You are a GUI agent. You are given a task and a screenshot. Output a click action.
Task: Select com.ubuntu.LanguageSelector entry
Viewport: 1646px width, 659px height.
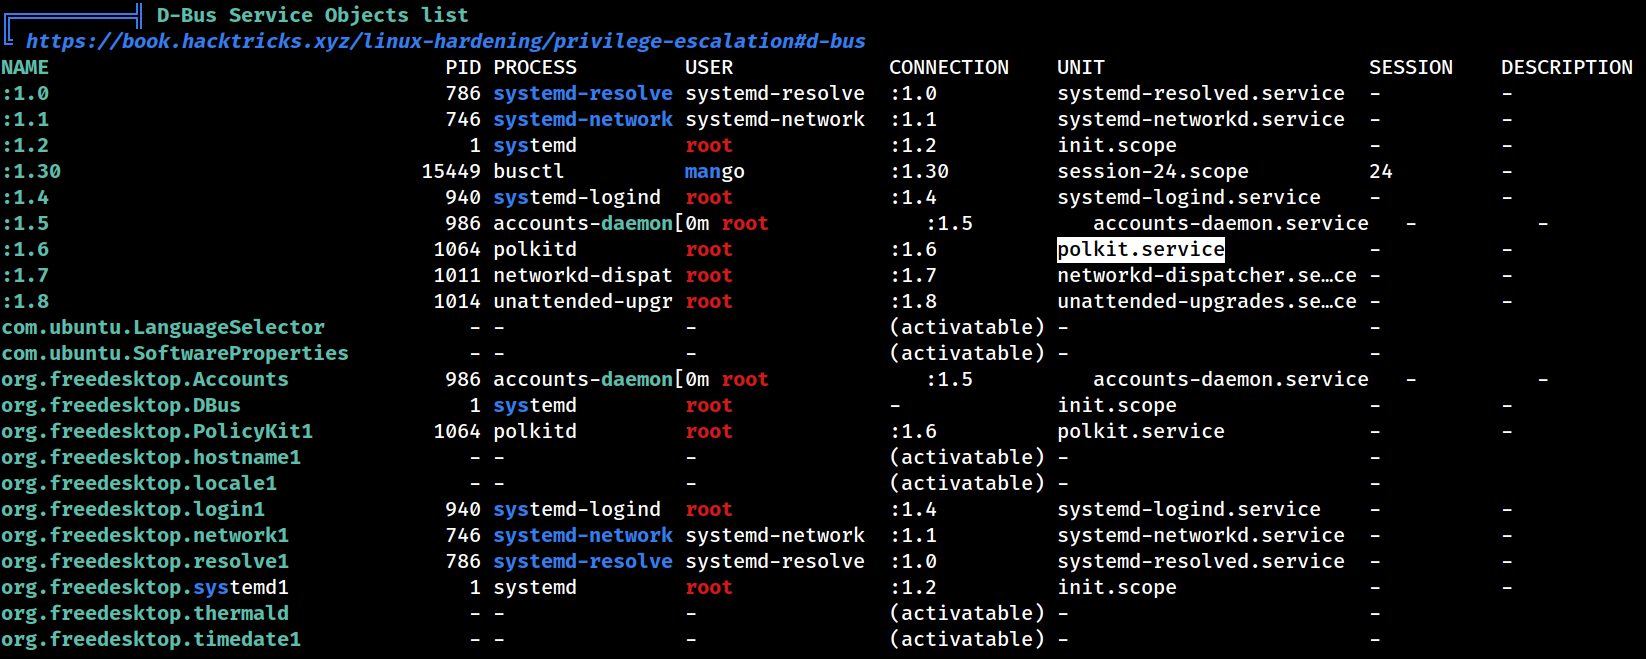(163, 327)
